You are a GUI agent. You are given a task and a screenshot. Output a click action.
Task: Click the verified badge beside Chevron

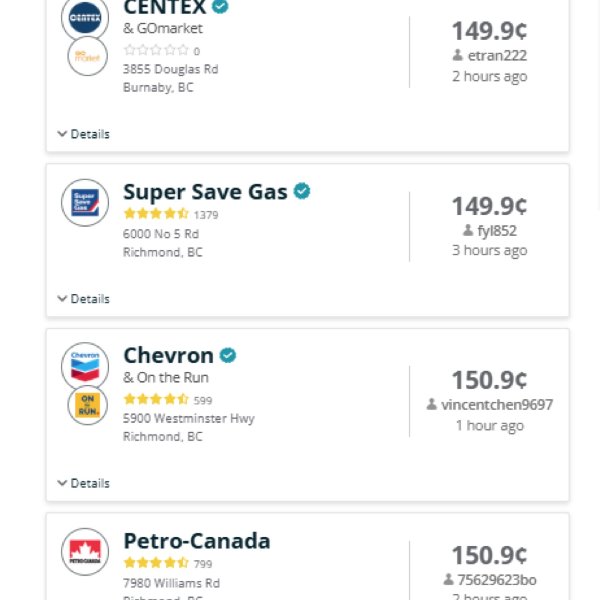click(228, 355)
